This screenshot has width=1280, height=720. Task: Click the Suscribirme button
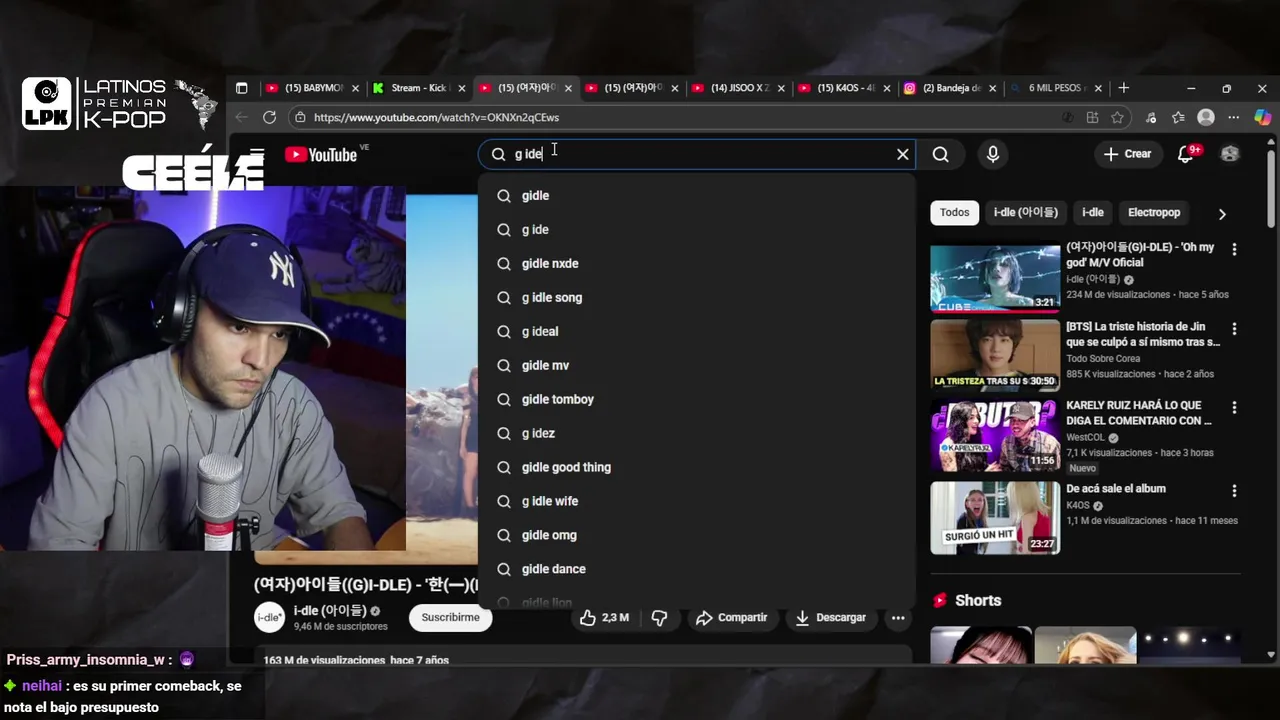point(450,618)
